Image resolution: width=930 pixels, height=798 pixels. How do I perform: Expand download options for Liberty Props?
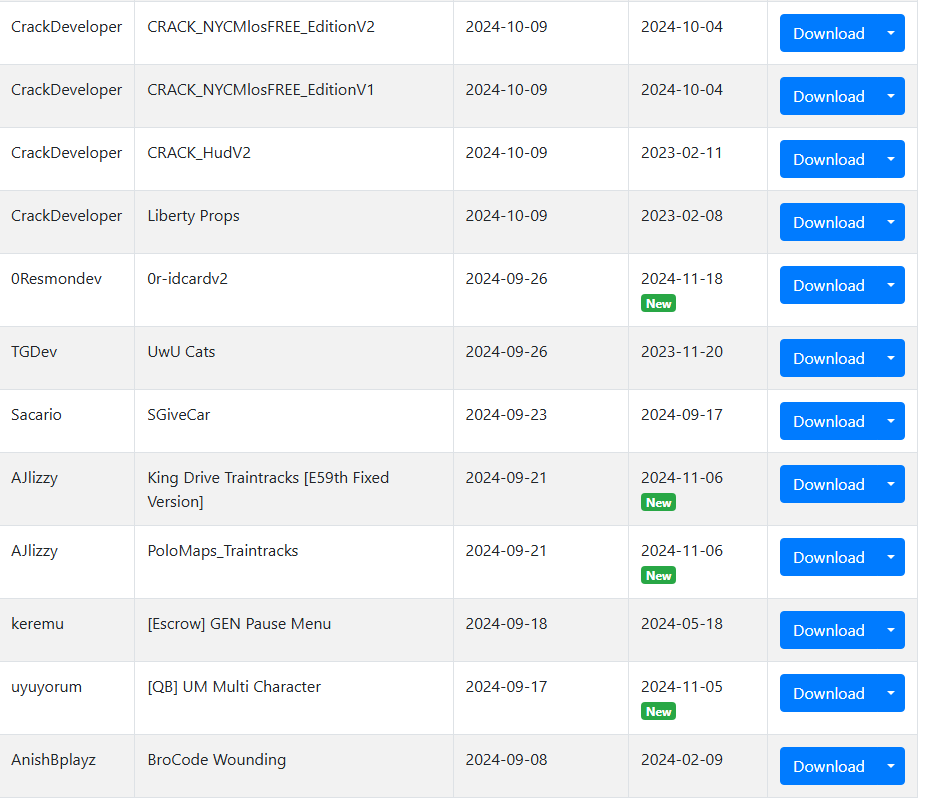[x=891, y=222]
